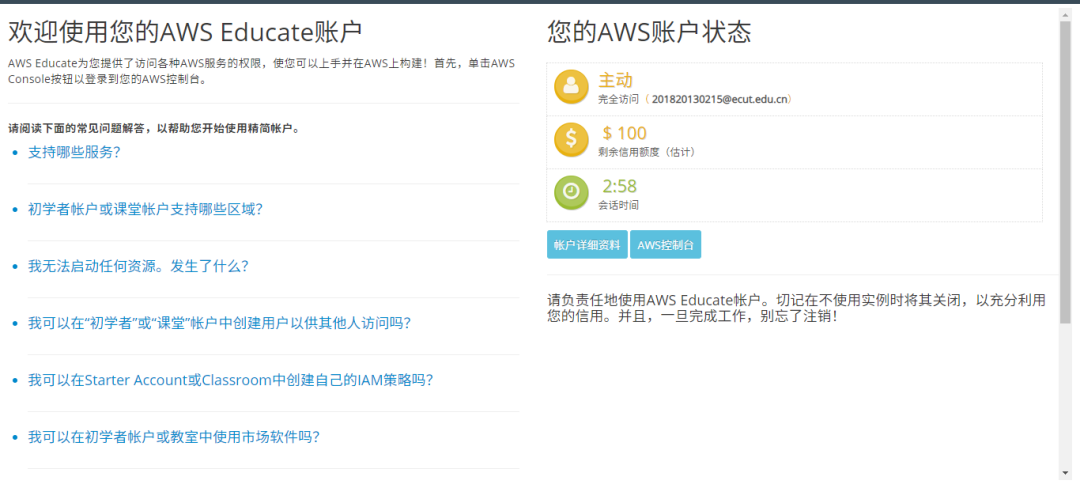Open the 帐户详细资料 button

tap(587, 244)
